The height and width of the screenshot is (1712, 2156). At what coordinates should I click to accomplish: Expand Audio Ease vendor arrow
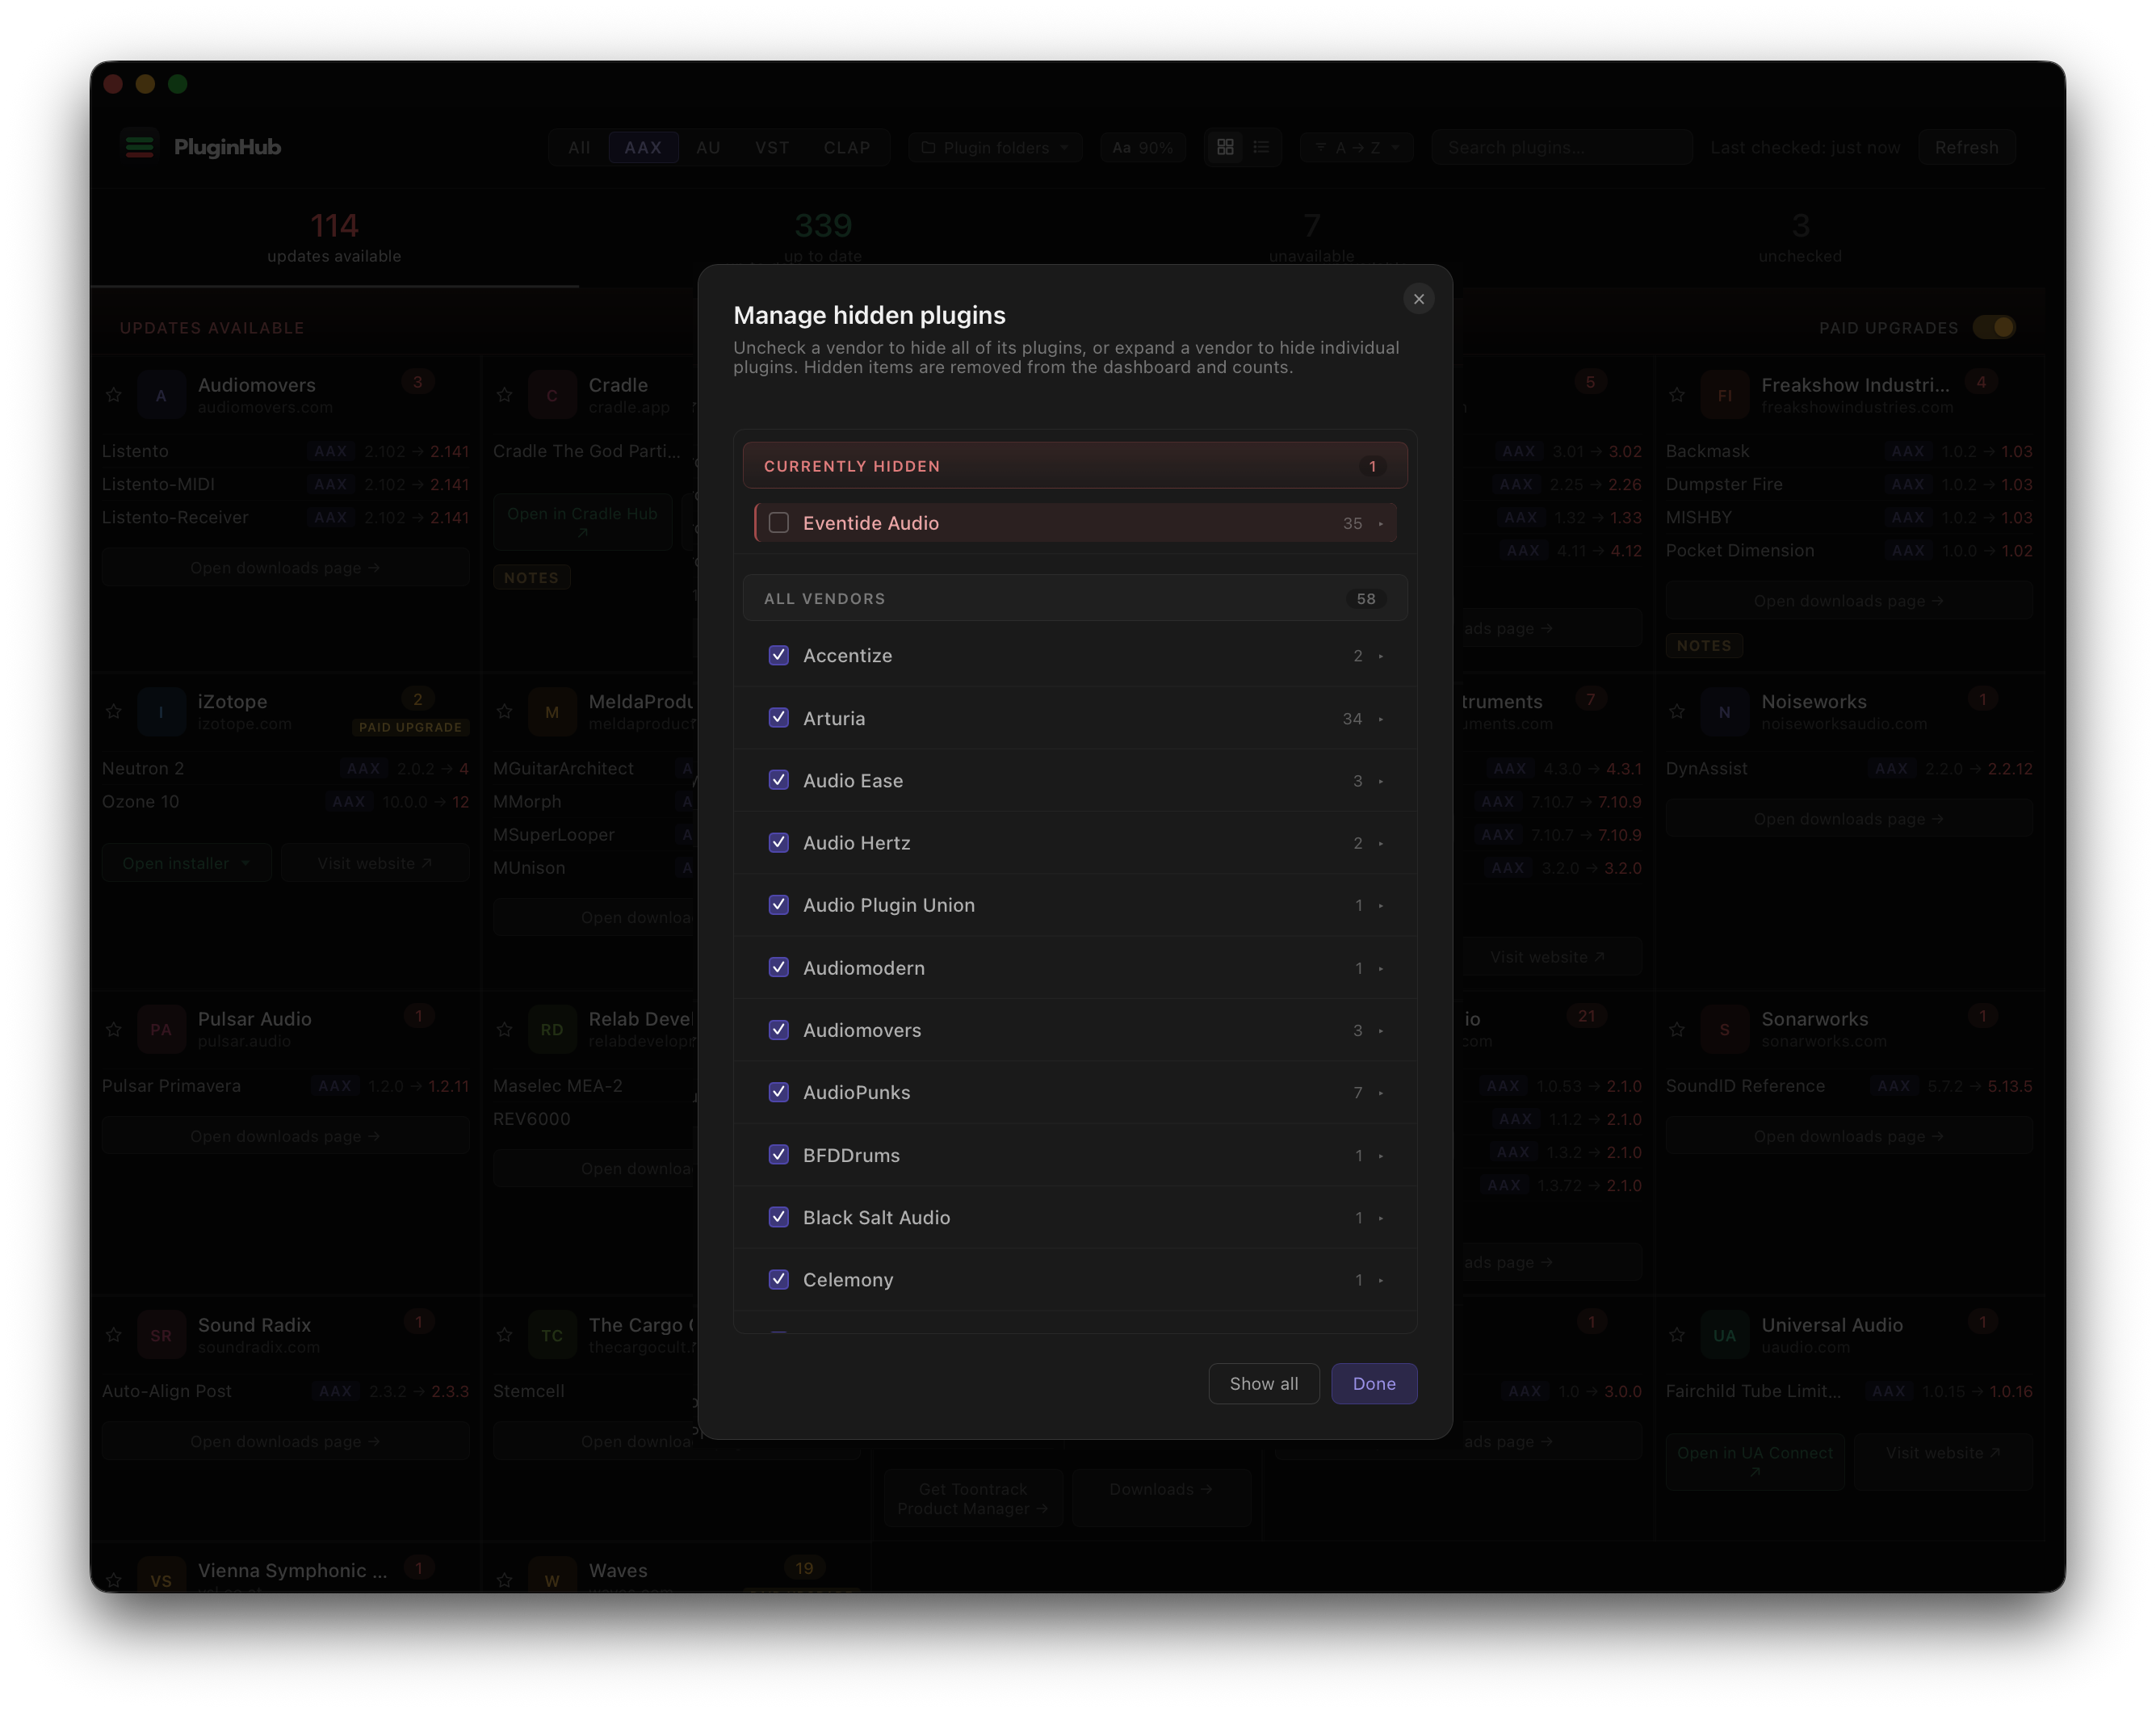1381,781
